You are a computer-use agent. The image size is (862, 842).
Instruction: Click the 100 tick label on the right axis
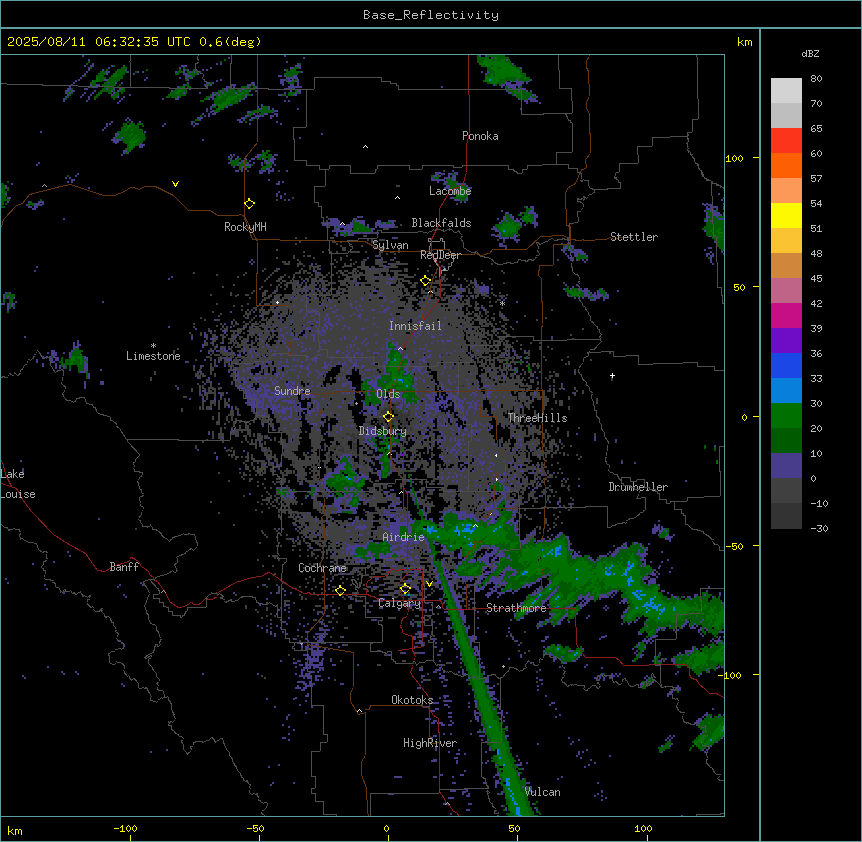734,158
